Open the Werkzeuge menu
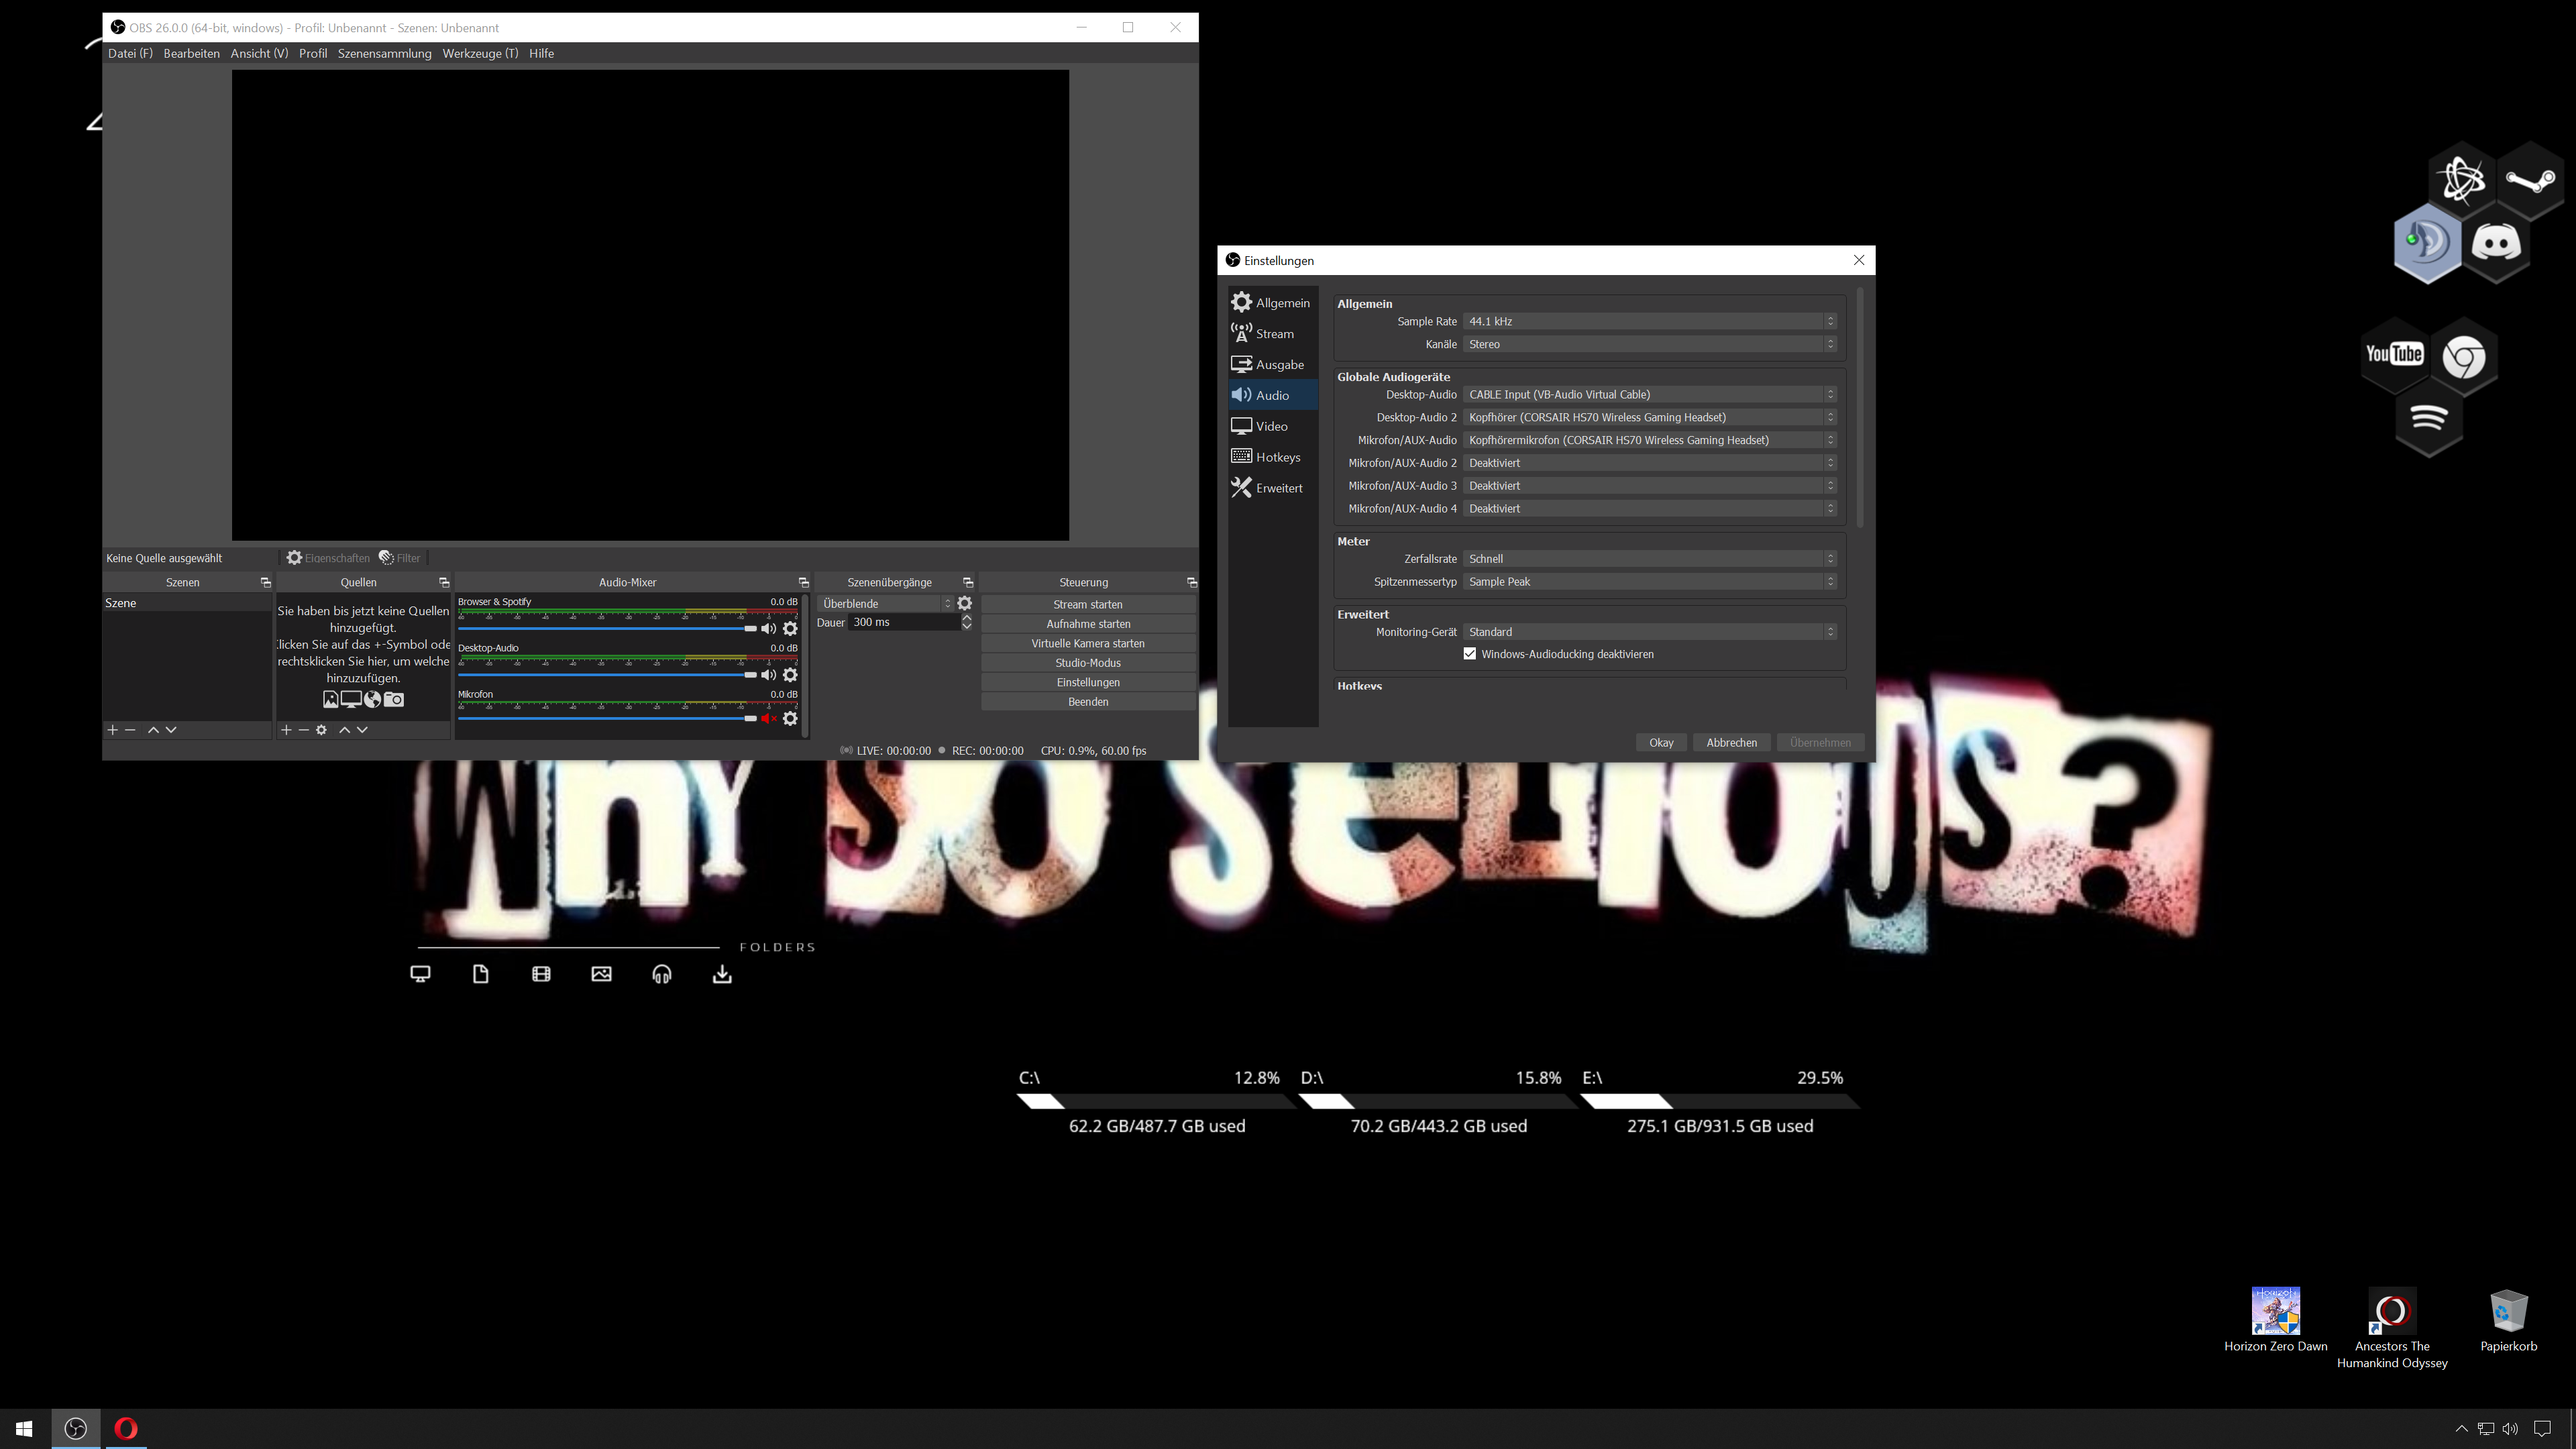 click(480, 53)
